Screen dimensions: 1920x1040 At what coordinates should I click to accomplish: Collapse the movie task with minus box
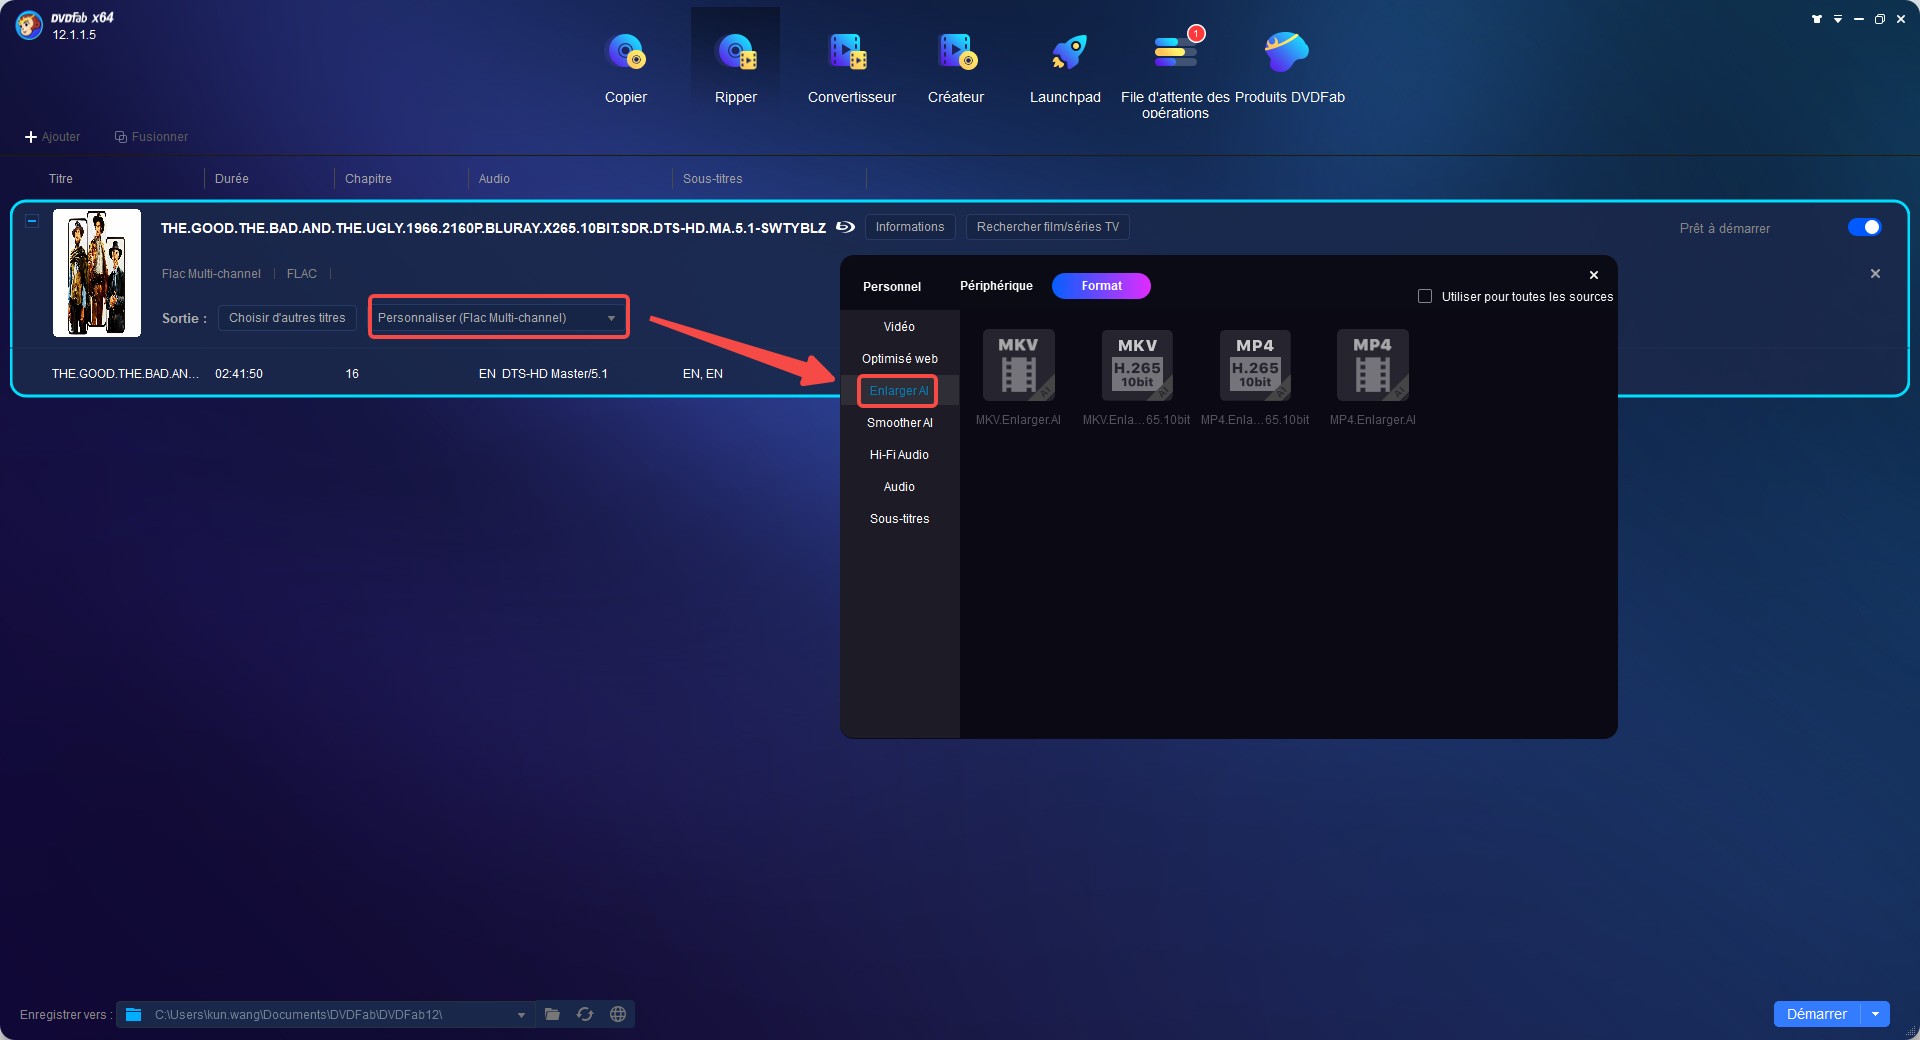tap(32, 220)
